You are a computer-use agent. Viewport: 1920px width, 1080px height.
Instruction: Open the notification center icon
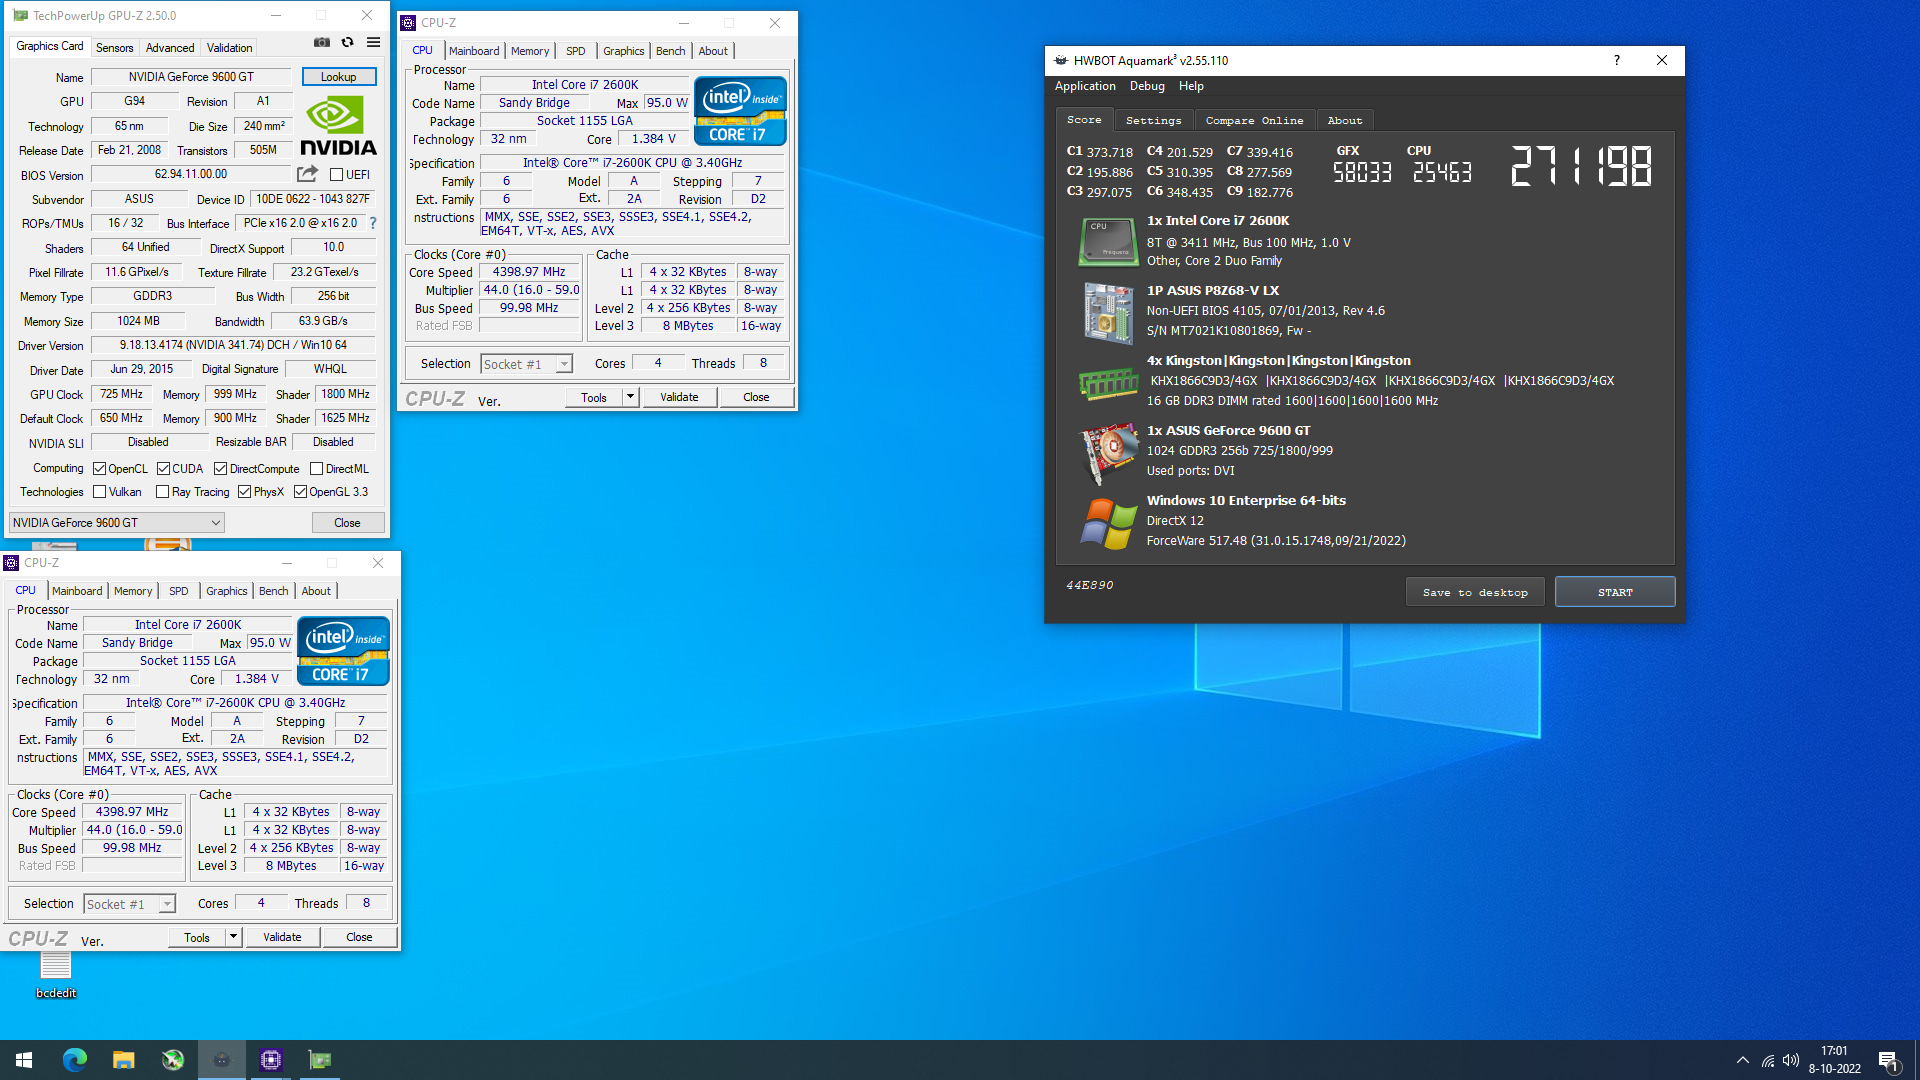tap(1888, 1060)
